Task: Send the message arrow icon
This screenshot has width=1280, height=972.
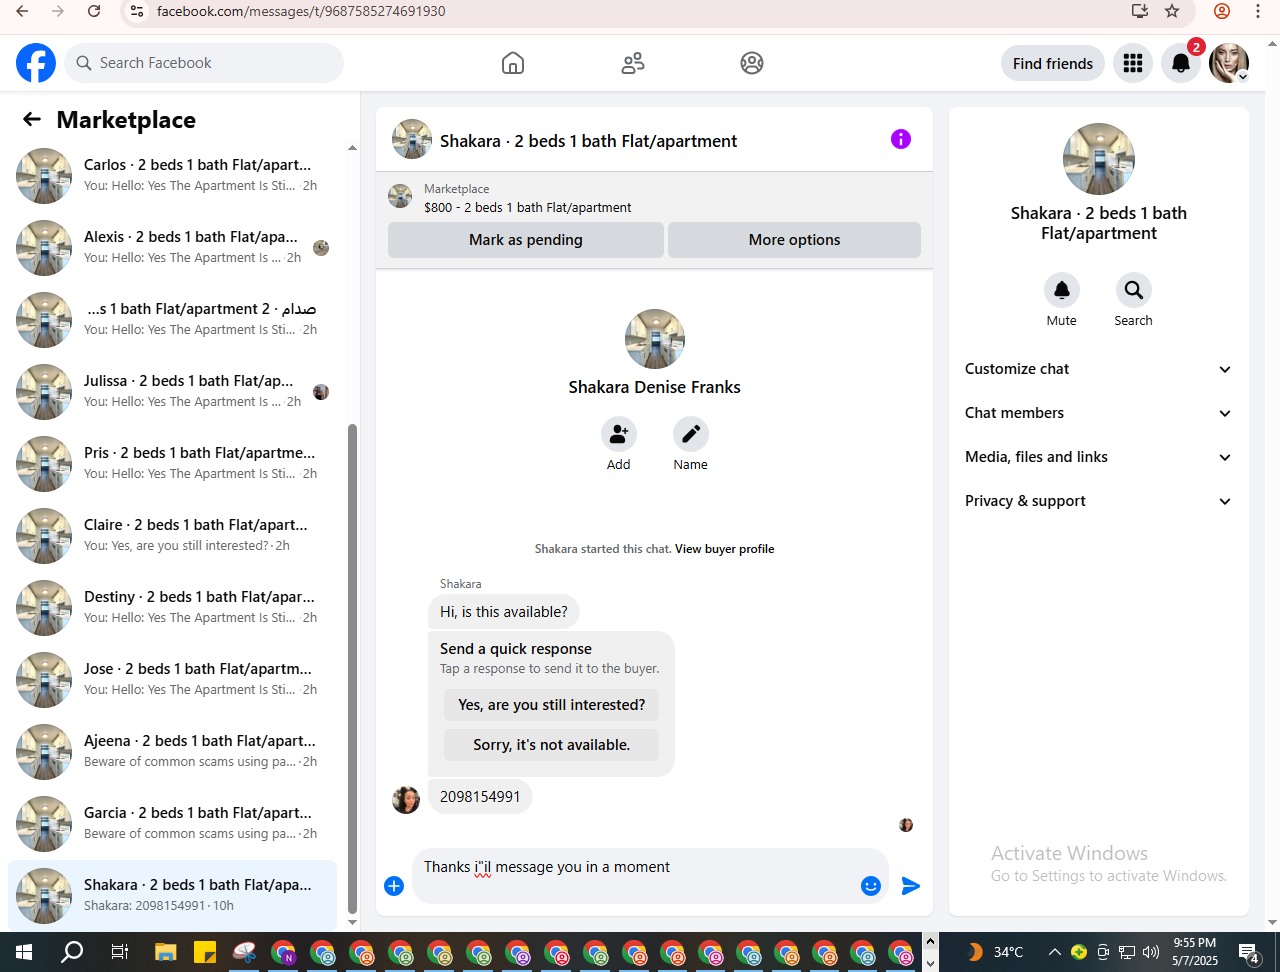Action: pos(911,886)
